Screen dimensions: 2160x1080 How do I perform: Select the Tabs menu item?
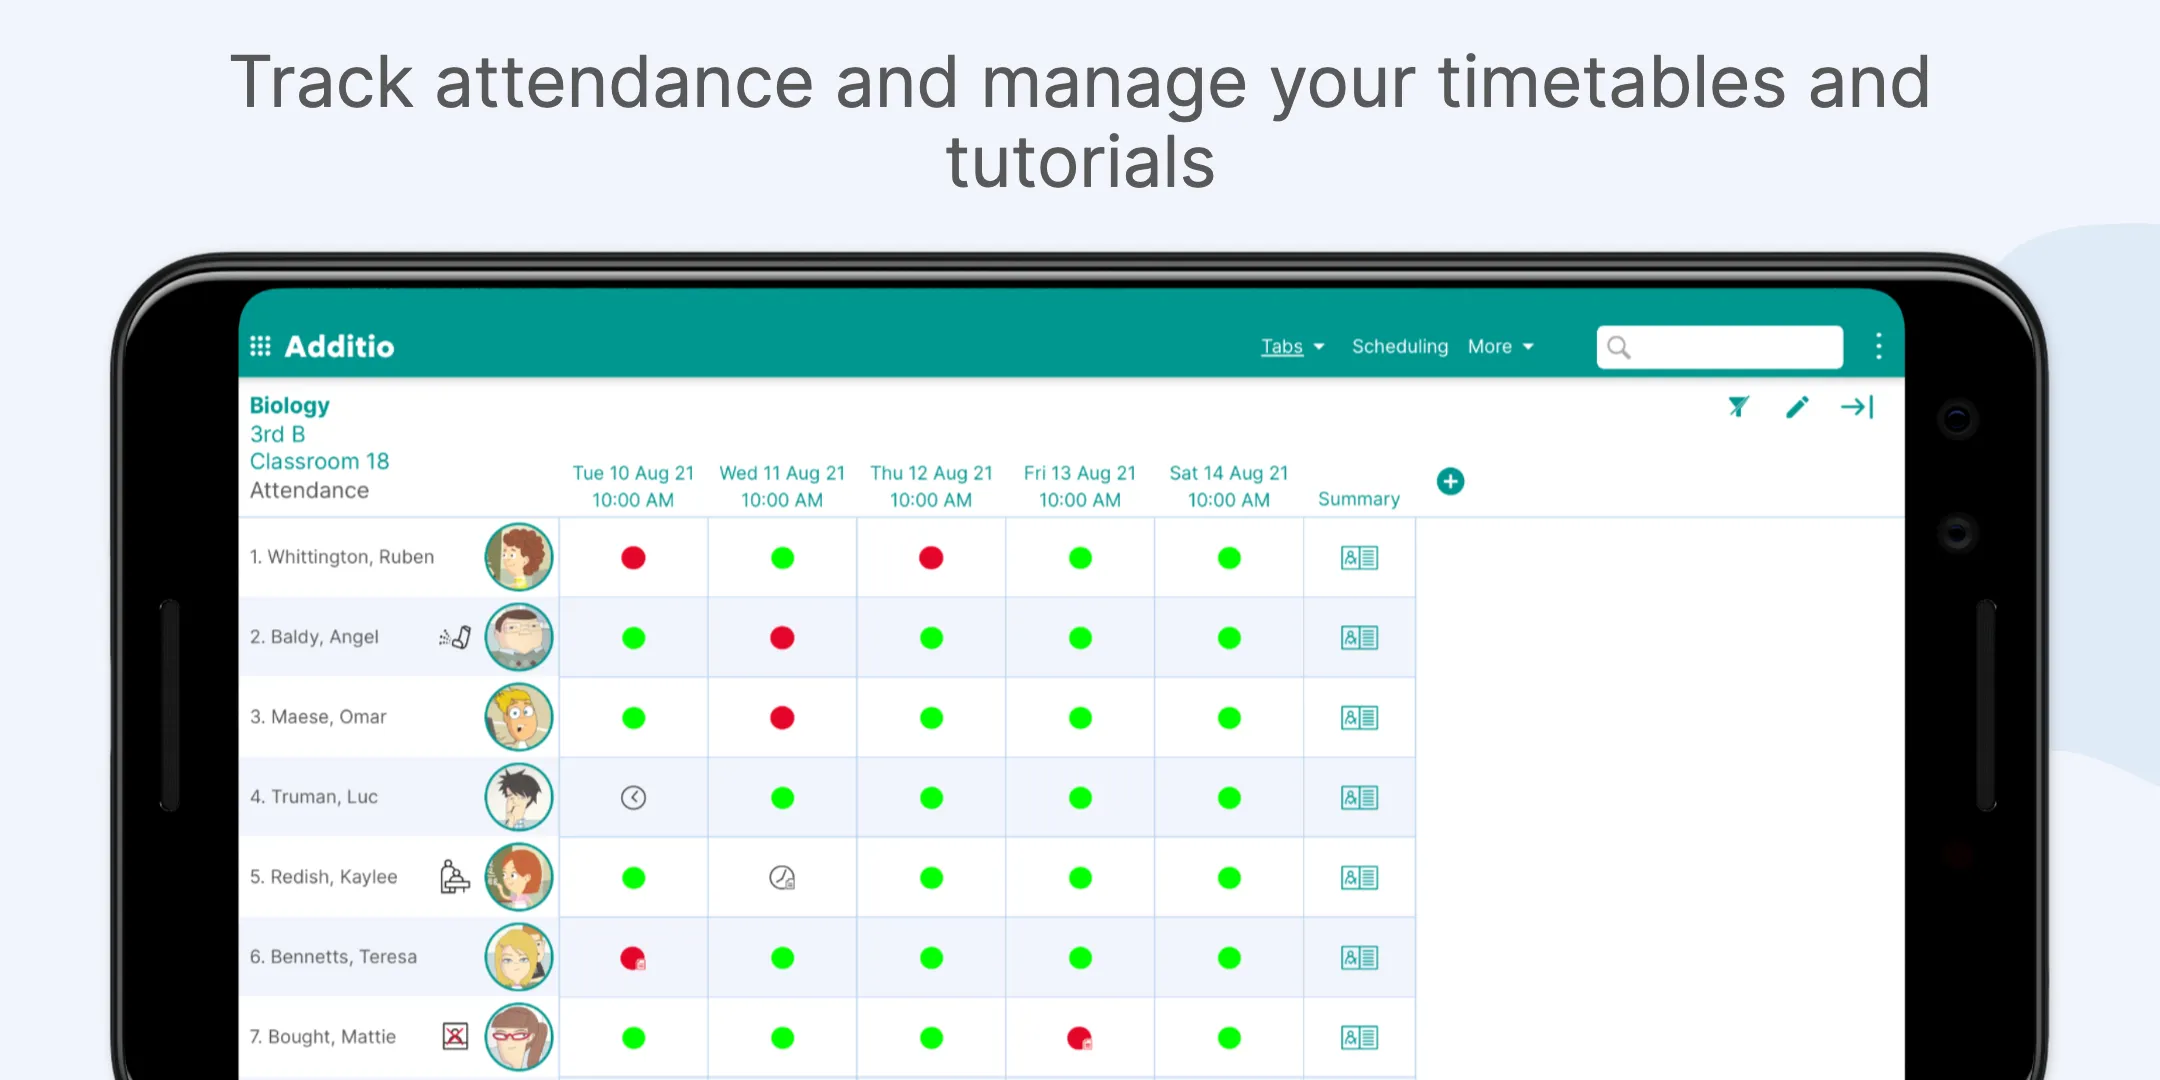(x=1282, y=346)
